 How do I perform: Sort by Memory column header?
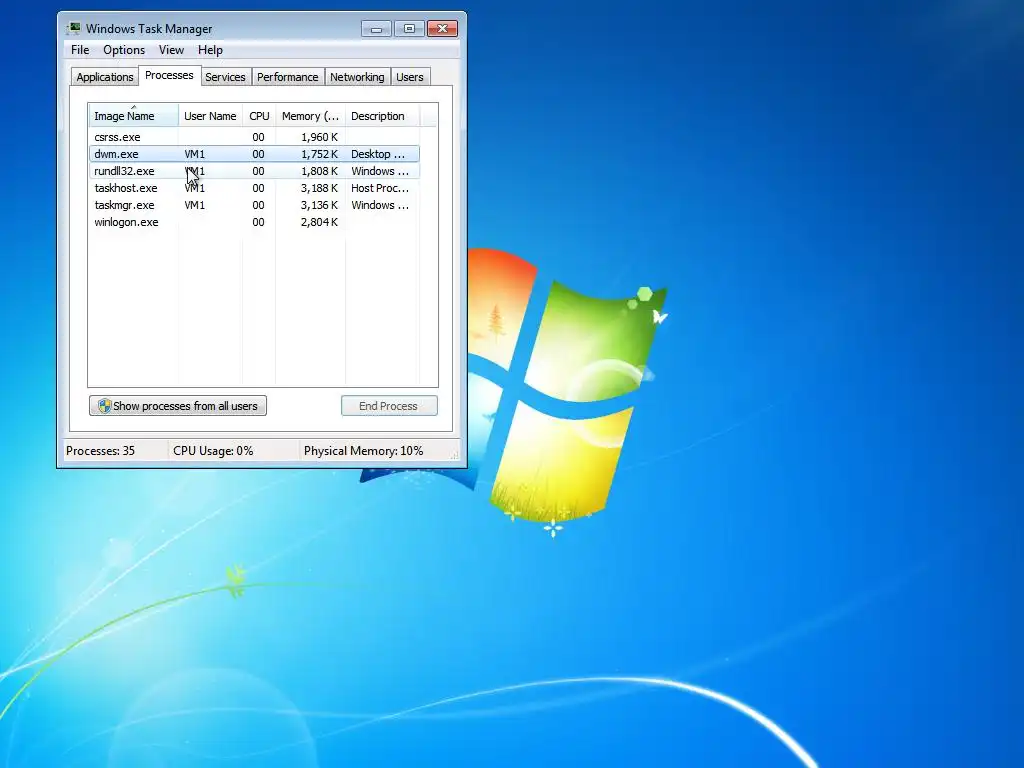pyautogui.click(x=310, y=116)
